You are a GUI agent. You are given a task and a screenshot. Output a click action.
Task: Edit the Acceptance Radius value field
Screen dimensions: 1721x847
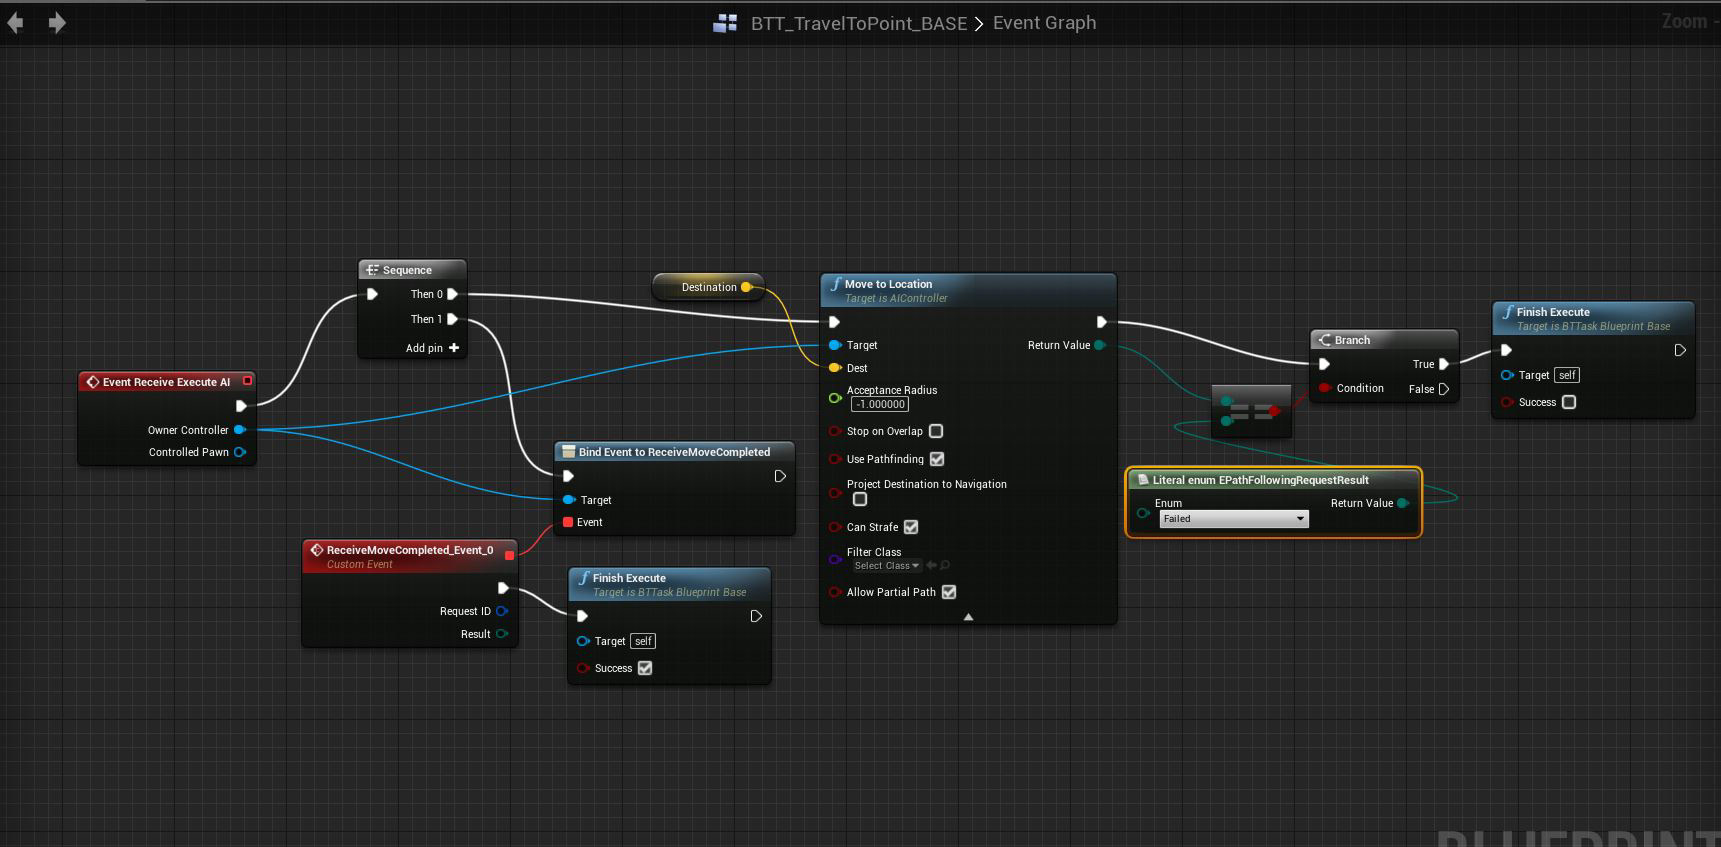click(880, 404)
